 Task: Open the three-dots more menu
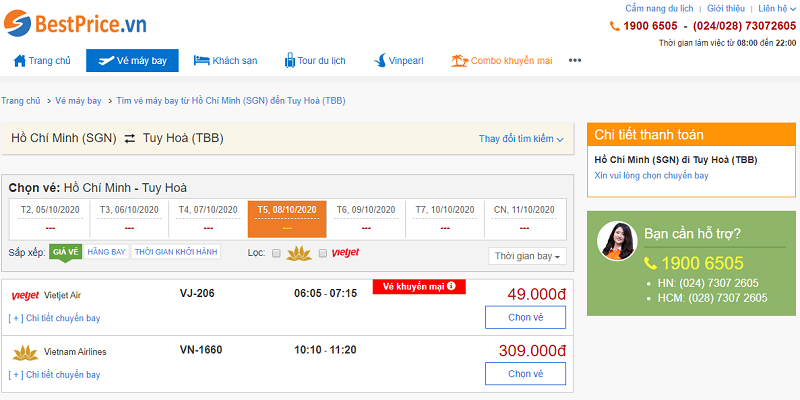(x=575, y=60)
